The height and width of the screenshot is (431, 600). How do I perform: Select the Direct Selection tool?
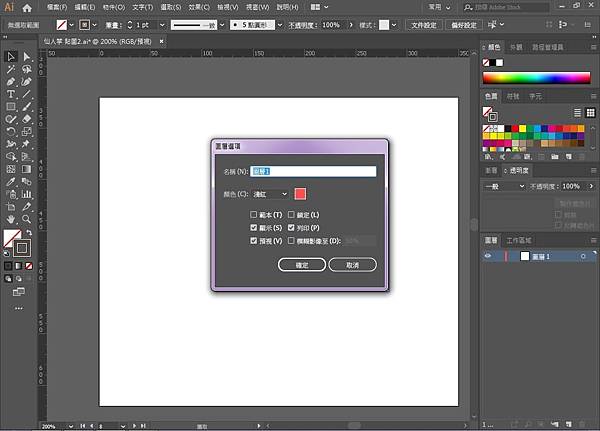(26, 57)
